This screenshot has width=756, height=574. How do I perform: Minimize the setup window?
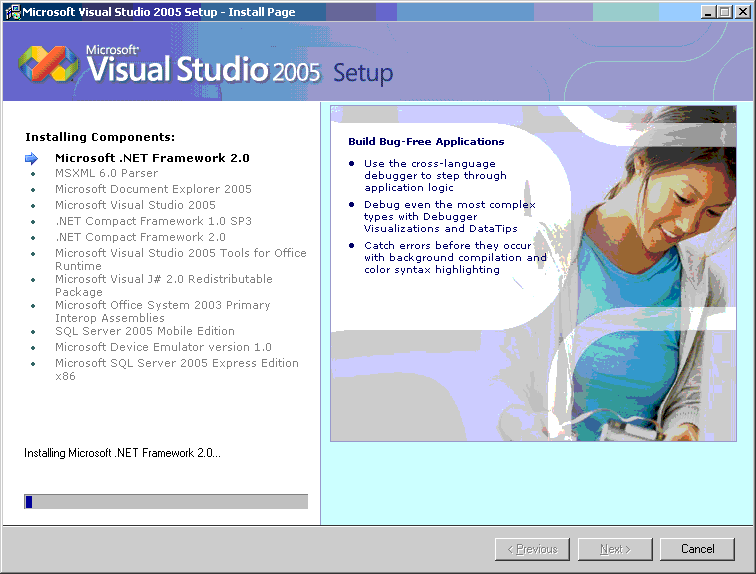[x=708, y=12]
